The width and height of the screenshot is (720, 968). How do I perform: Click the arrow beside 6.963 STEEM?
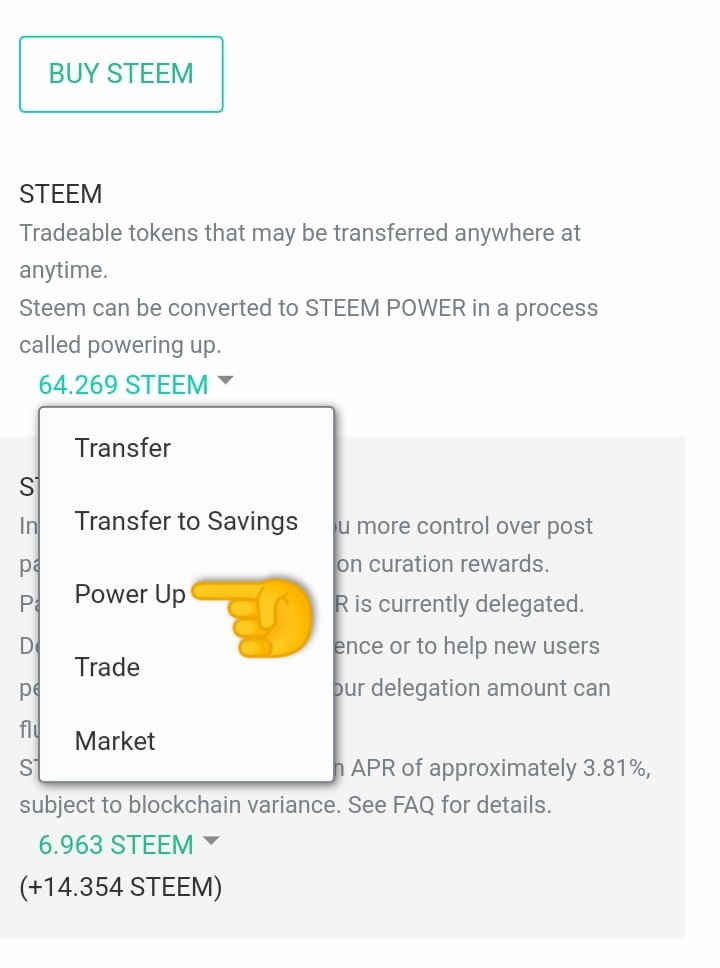pyautogui.click(x=210, y=842)
